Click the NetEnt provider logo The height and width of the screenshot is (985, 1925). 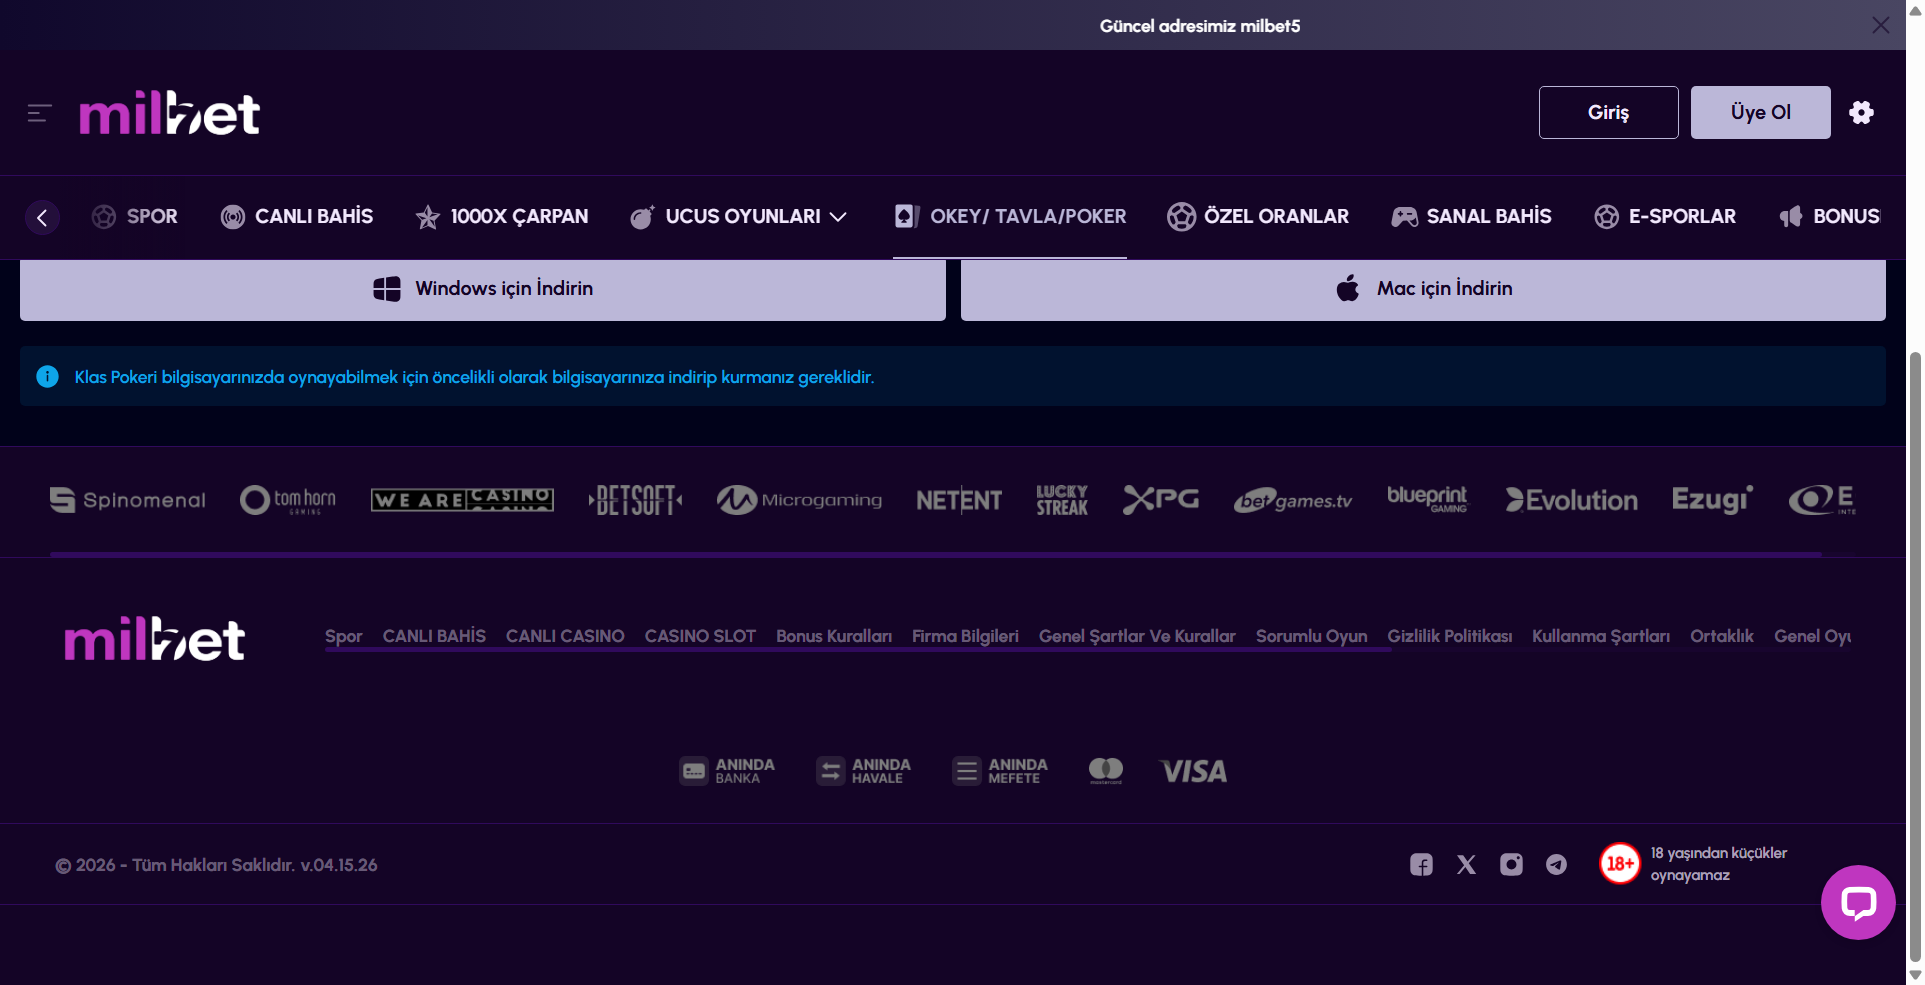959,500
